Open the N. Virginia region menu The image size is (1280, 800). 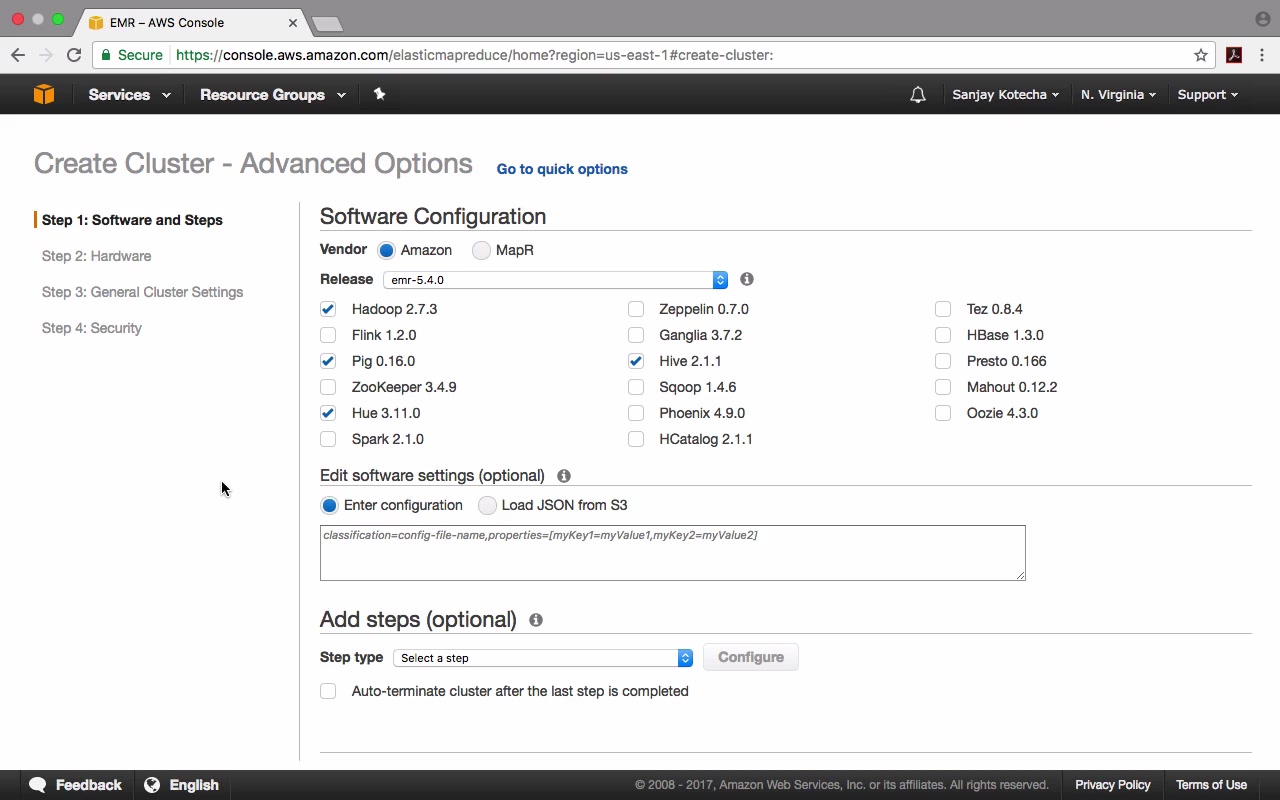click(x=1118, y=95)
